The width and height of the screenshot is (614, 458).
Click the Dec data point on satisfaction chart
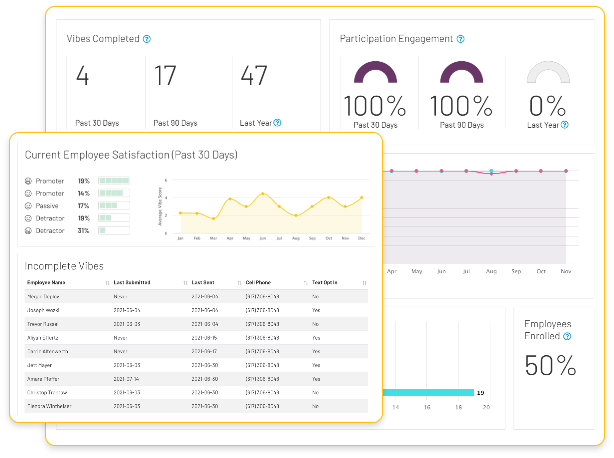point(361,198)
